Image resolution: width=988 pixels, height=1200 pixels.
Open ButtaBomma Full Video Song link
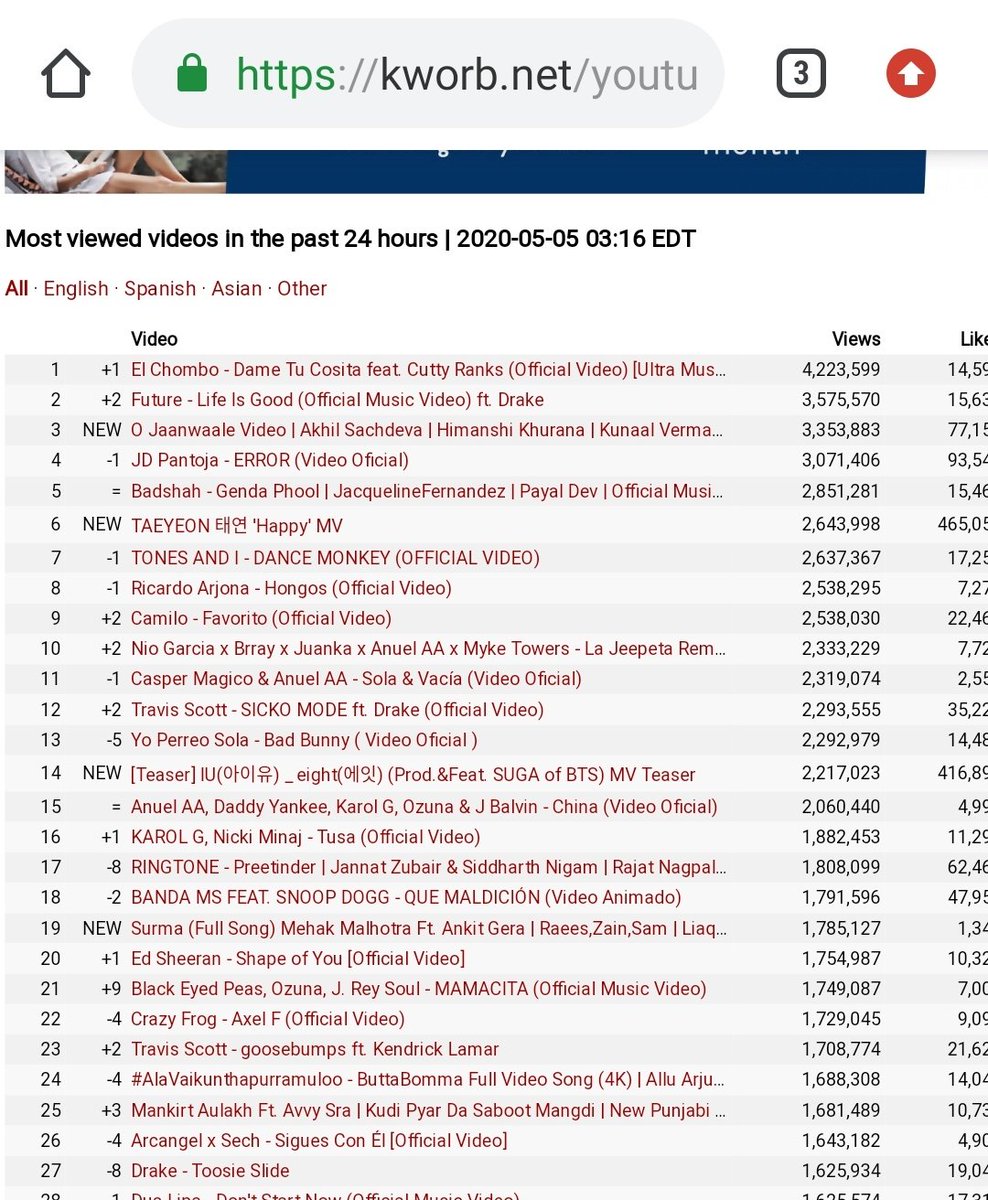click(428, 1079)
